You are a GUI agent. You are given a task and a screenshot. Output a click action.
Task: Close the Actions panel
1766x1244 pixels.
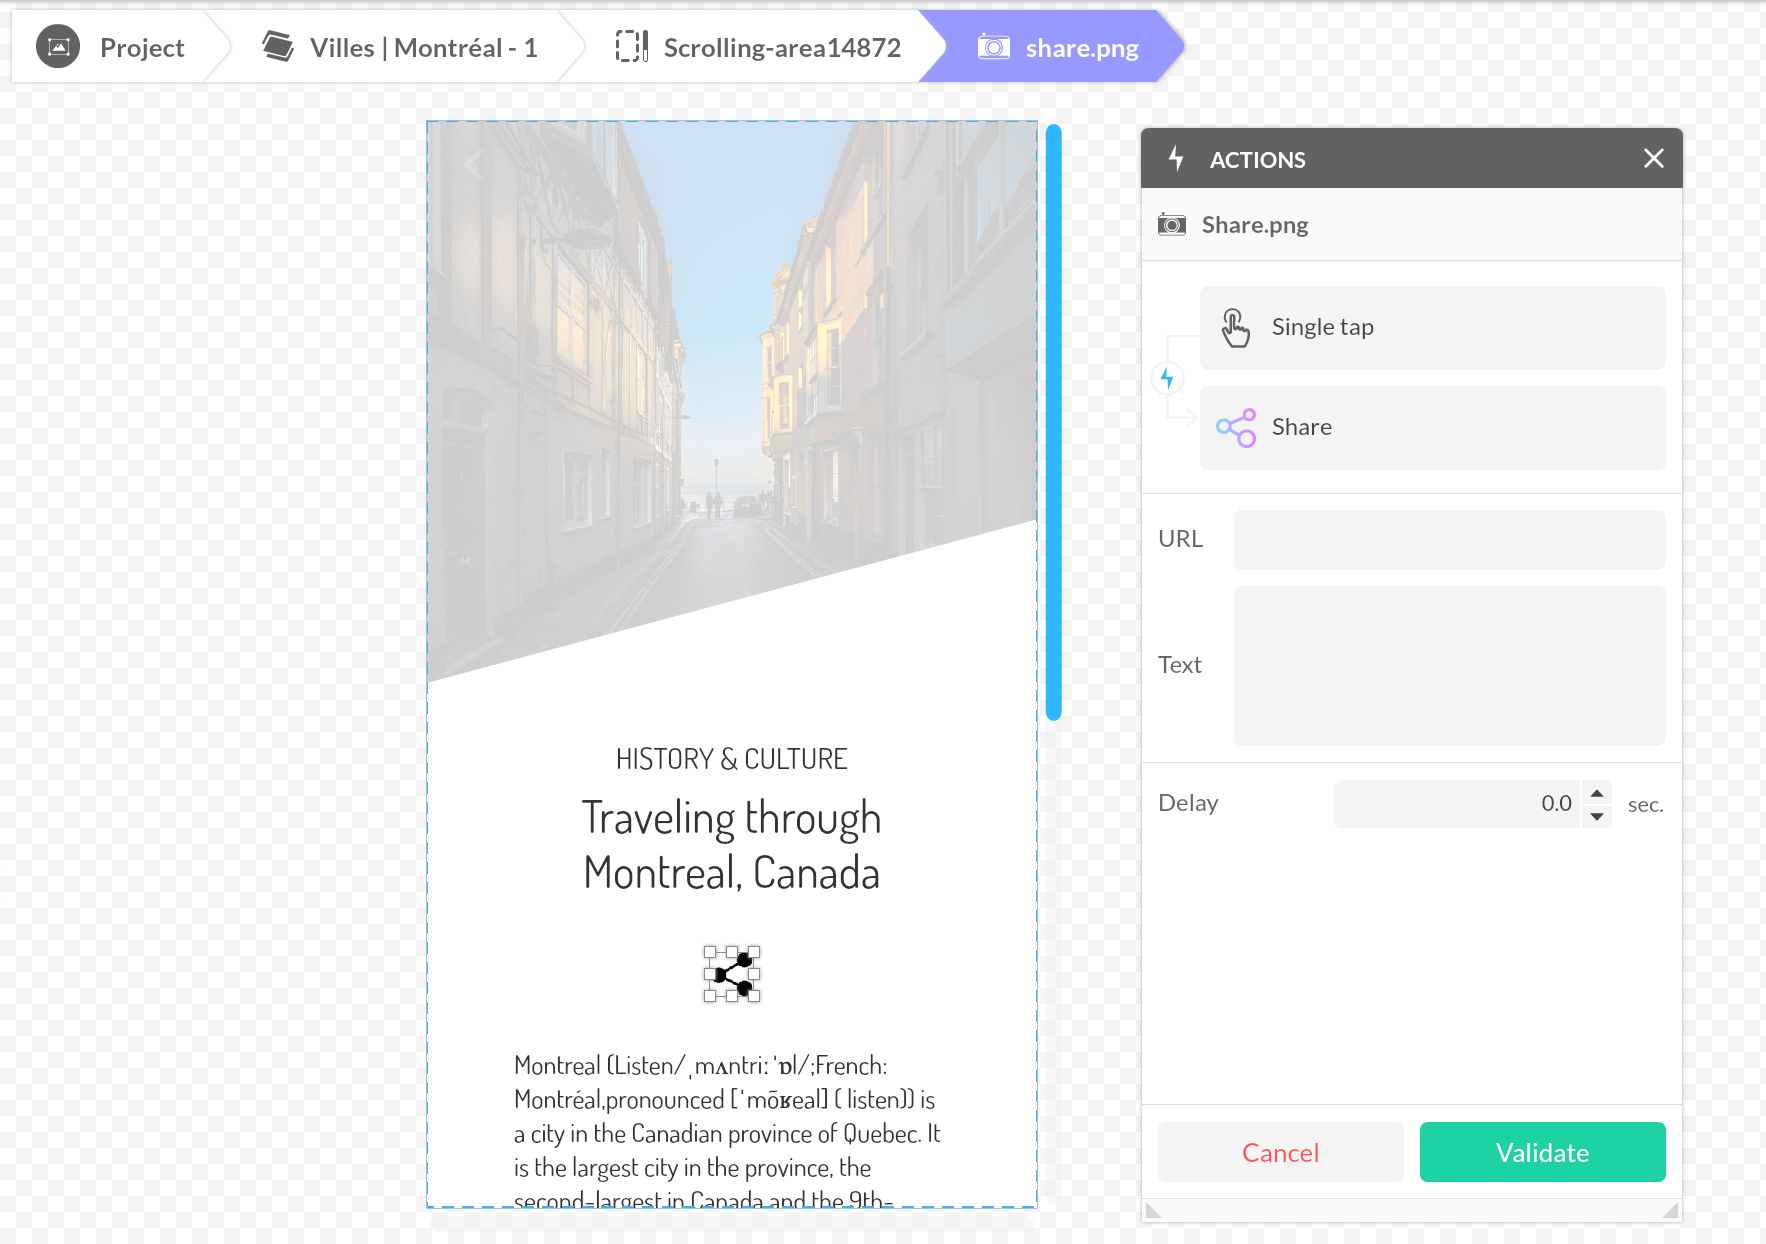point(1653,158)
